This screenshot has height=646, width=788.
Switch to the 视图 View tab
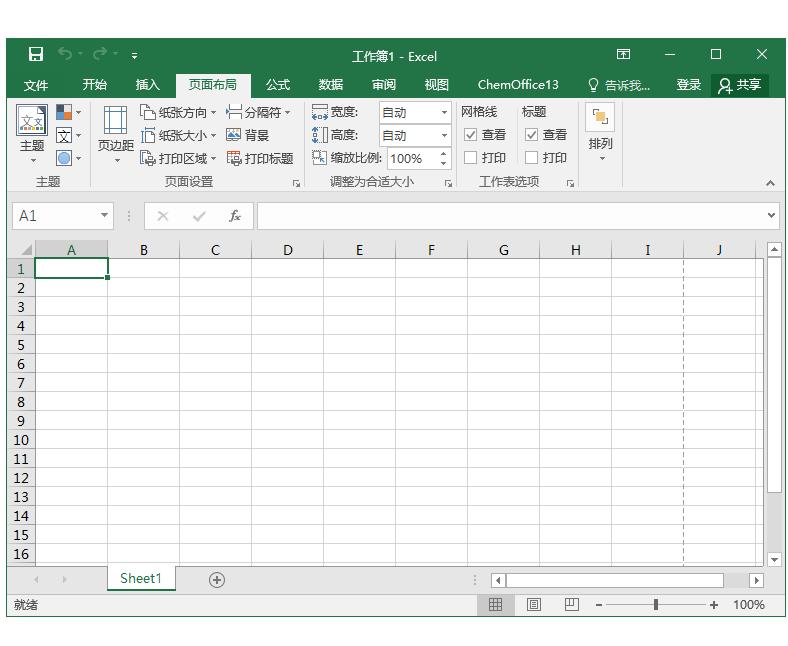pyautogui.click(x=437, y=85)
